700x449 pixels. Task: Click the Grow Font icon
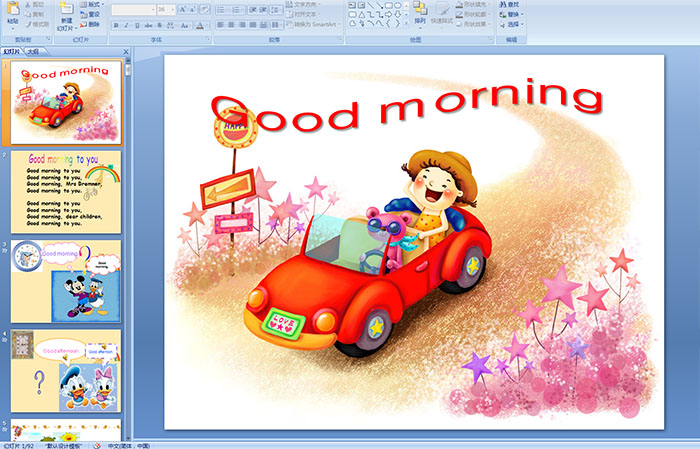[x=183, y=9]
